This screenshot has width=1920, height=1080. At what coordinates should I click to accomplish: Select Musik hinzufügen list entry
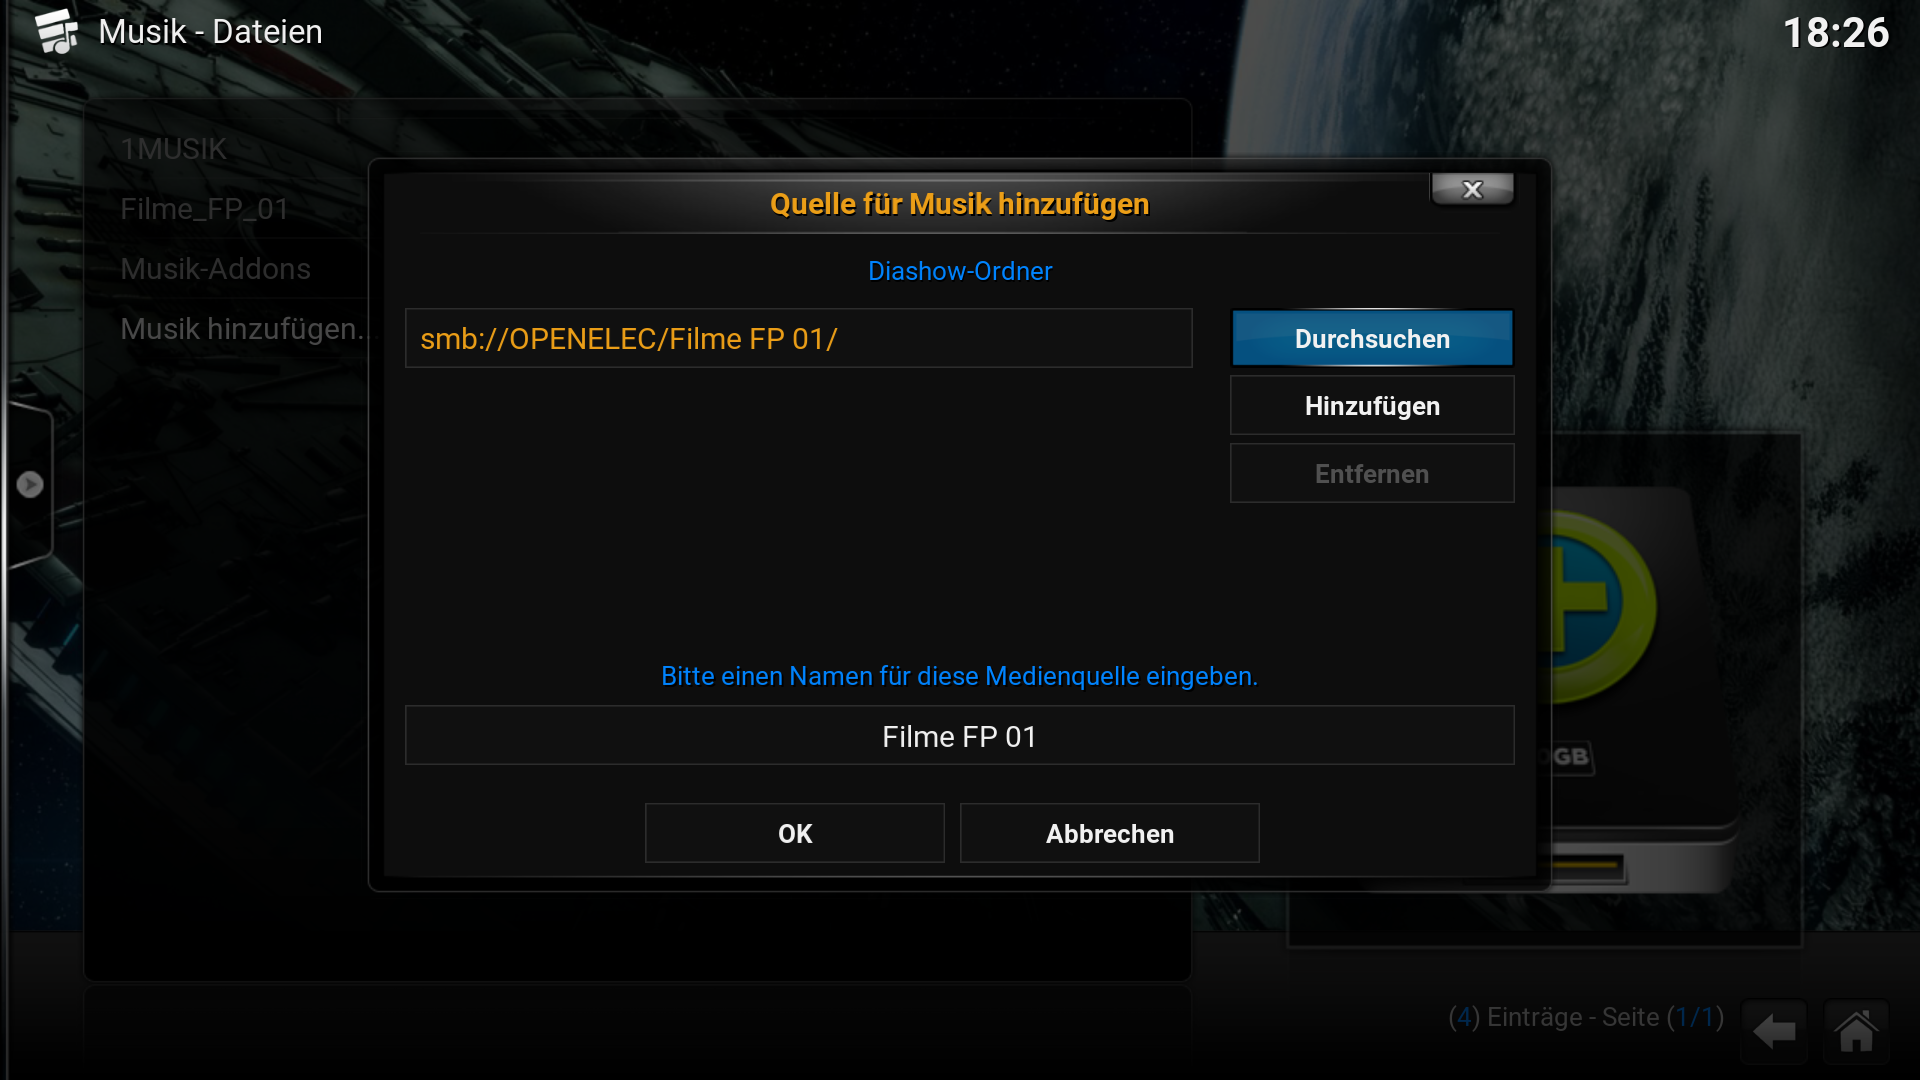[x=242, y=329]
